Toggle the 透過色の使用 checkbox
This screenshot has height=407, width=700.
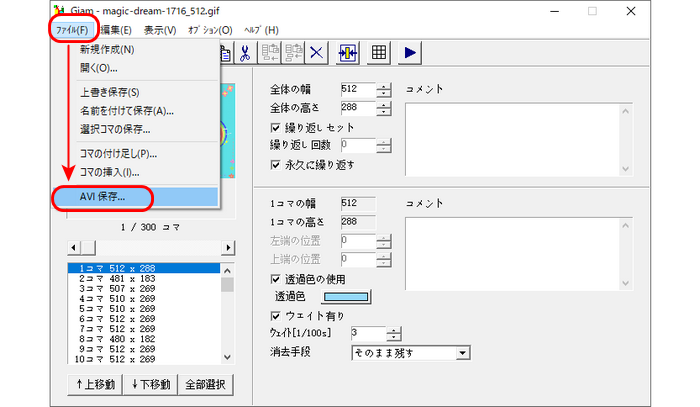(x=275, y=279)
